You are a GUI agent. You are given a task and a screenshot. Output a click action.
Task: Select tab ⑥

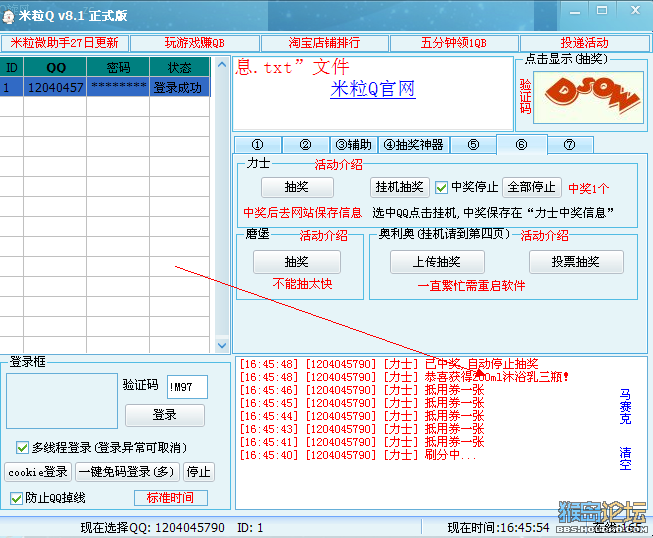[521, 144]
